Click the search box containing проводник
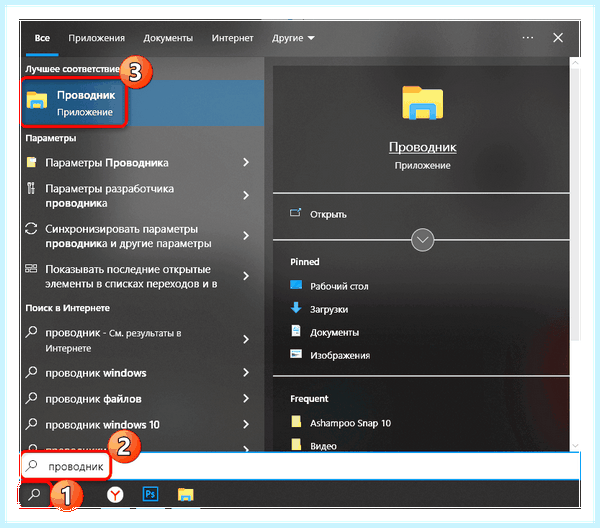The height and width of the screenshot is (528, 600). [x=300, y=466]
